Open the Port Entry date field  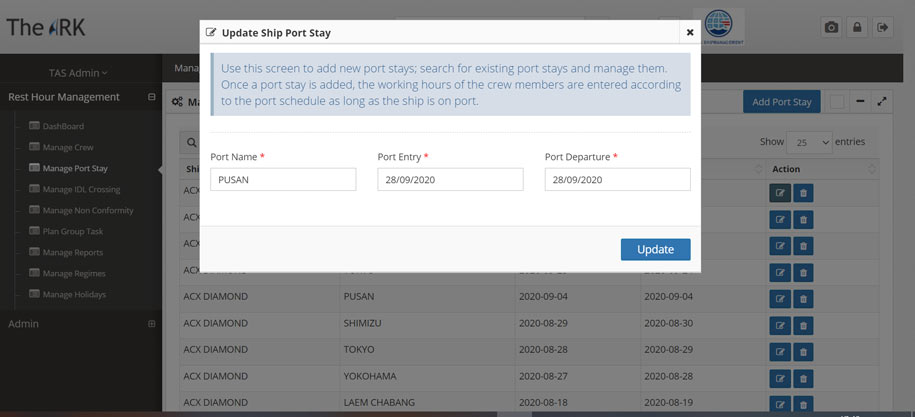pyautogui.click(x=450, y=180)
